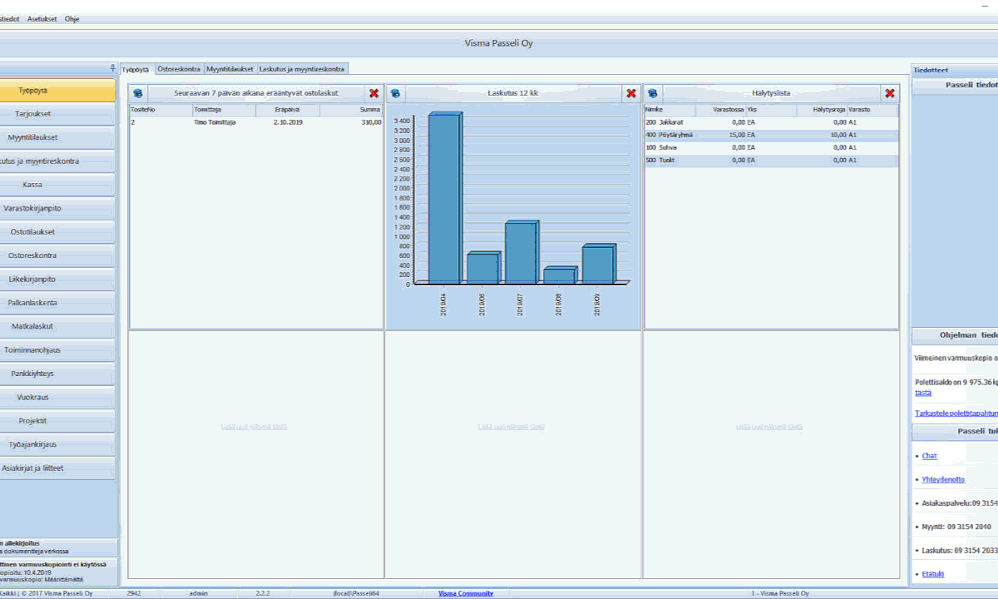The image size is (998, 599).
Task: Select the 'Sohva' row in Hälytyslista
Action: (x=771, y=148)
